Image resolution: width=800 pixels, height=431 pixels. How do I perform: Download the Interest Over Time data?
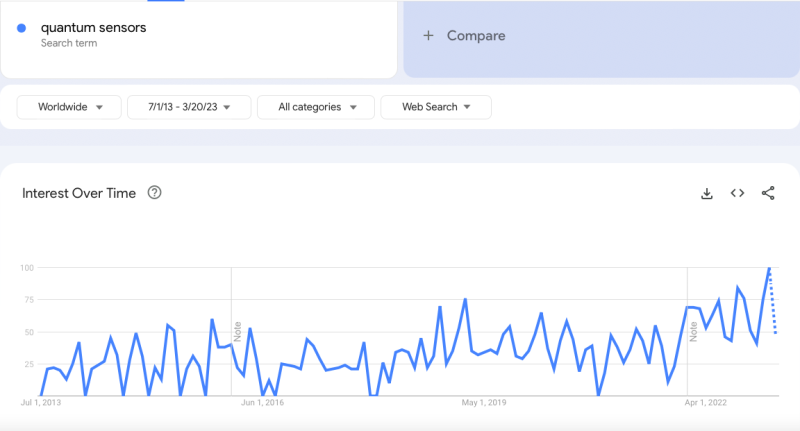[706, 193]
